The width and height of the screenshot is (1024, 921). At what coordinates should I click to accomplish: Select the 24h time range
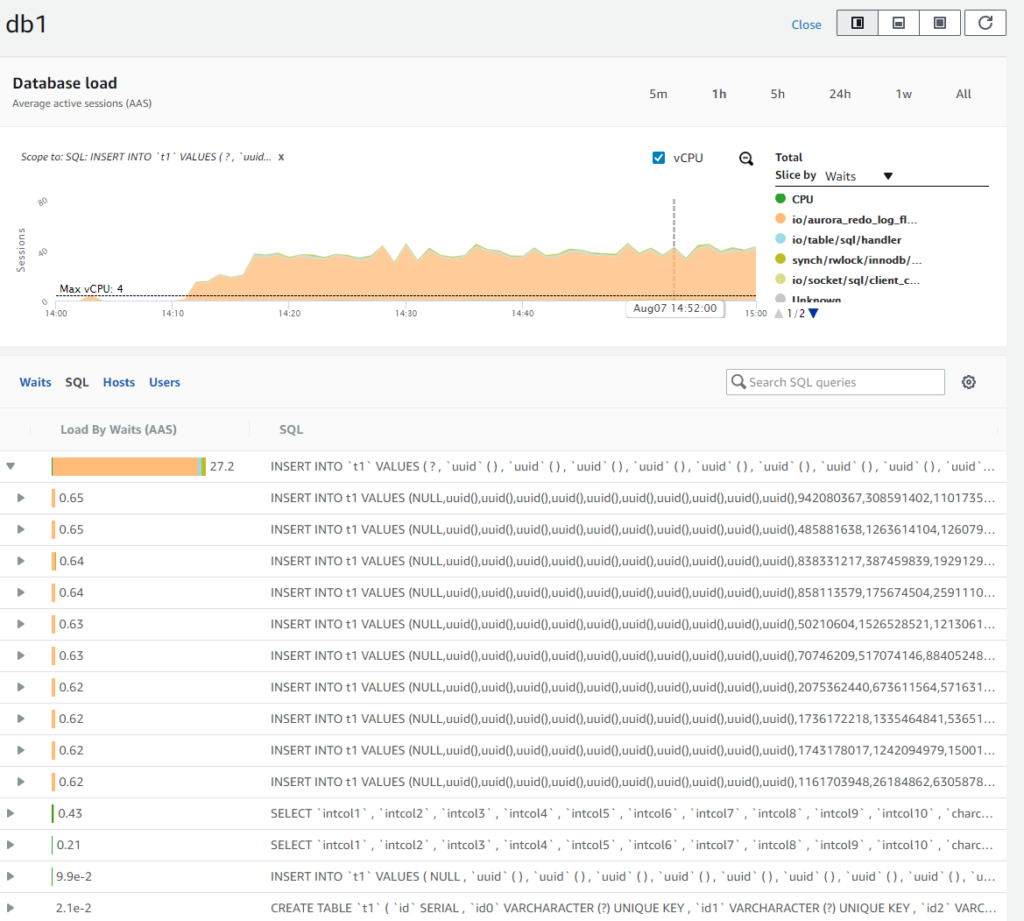(839, 94)
